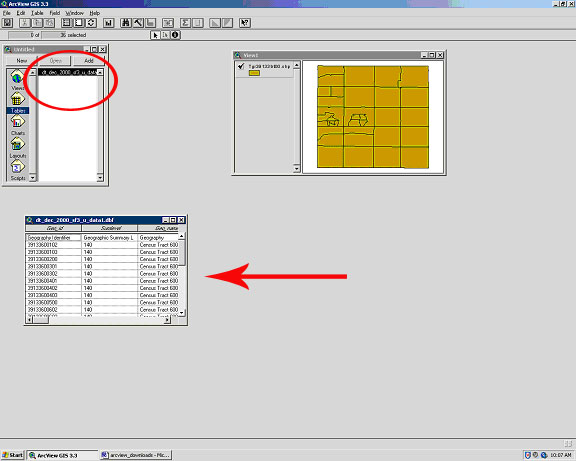Select the pointer Select tool

point(155,35)
